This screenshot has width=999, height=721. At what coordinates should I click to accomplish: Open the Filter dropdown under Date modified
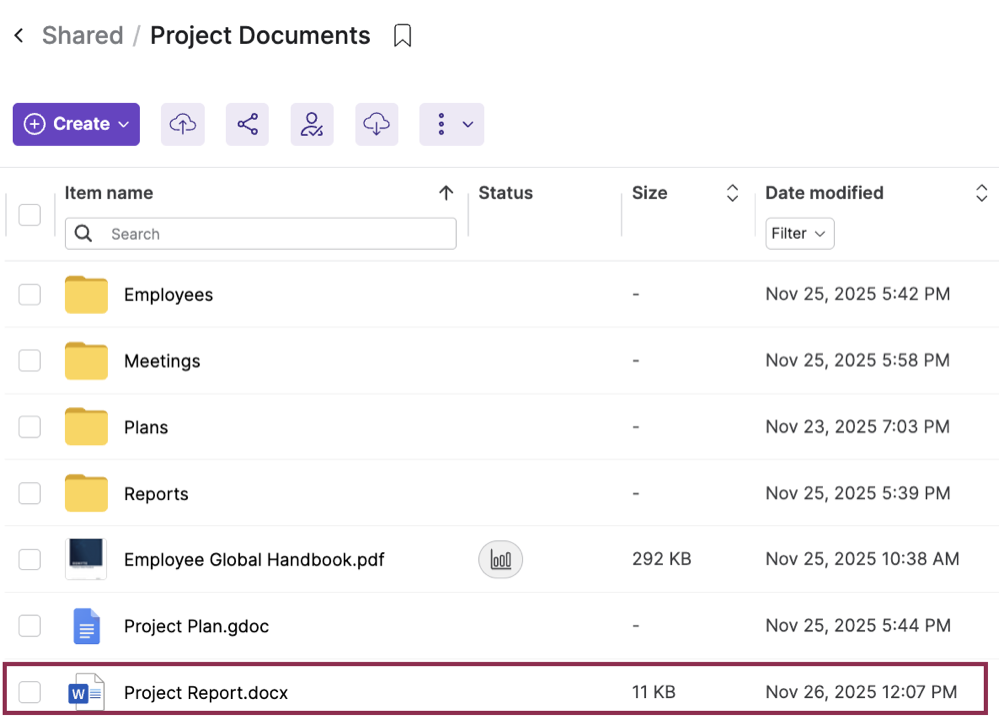click(x=799, y=233)
